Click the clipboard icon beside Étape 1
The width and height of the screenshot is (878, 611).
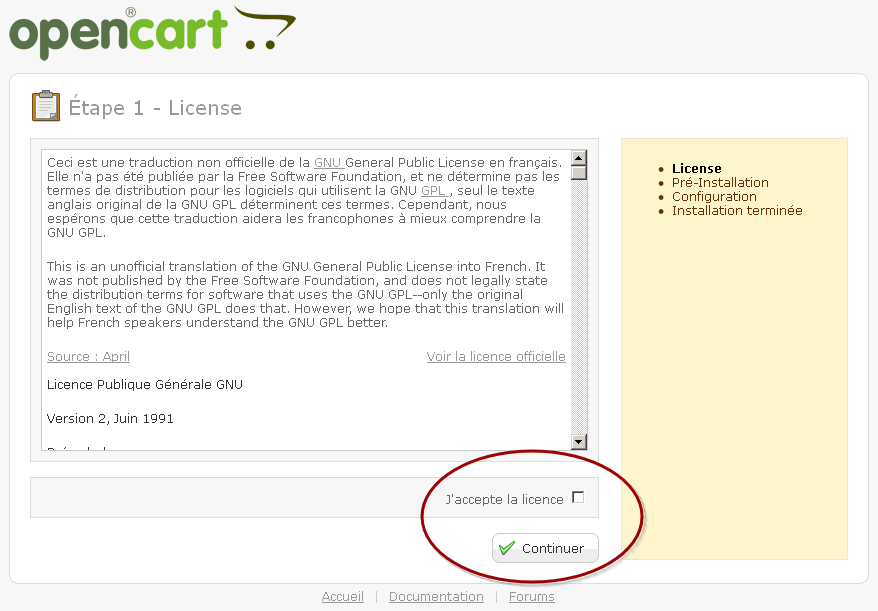pyautogui.click(x=46, y=106)
